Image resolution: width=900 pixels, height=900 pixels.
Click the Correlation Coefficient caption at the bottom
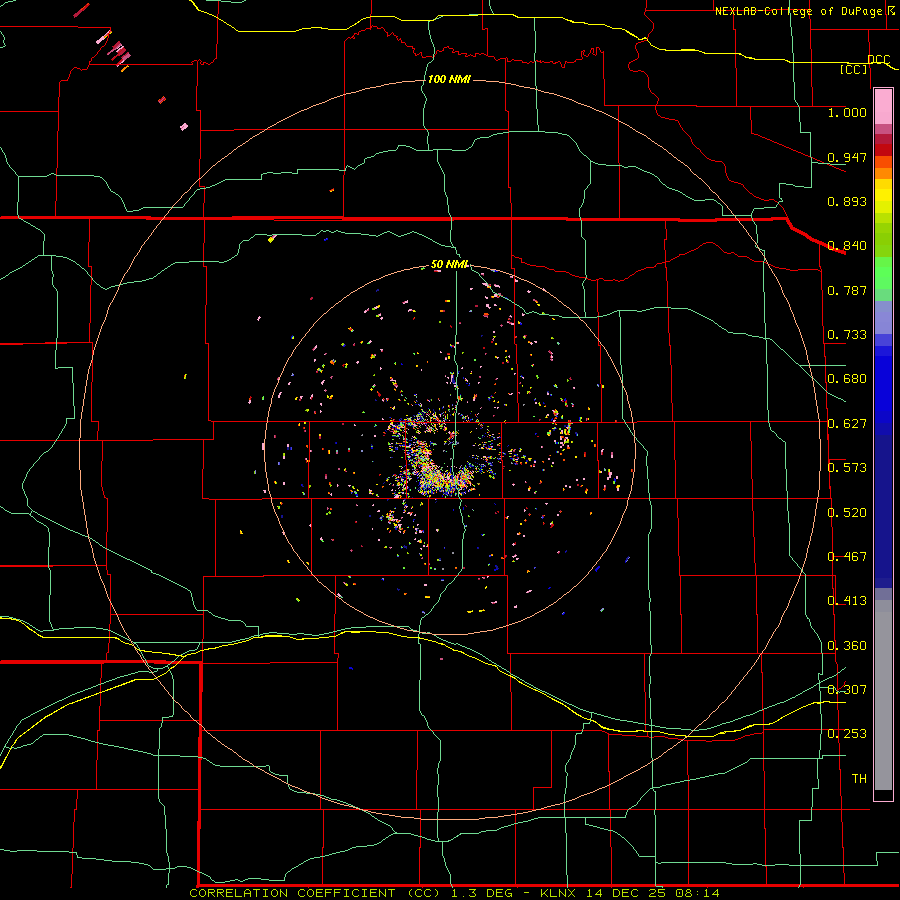click(454, 893)
